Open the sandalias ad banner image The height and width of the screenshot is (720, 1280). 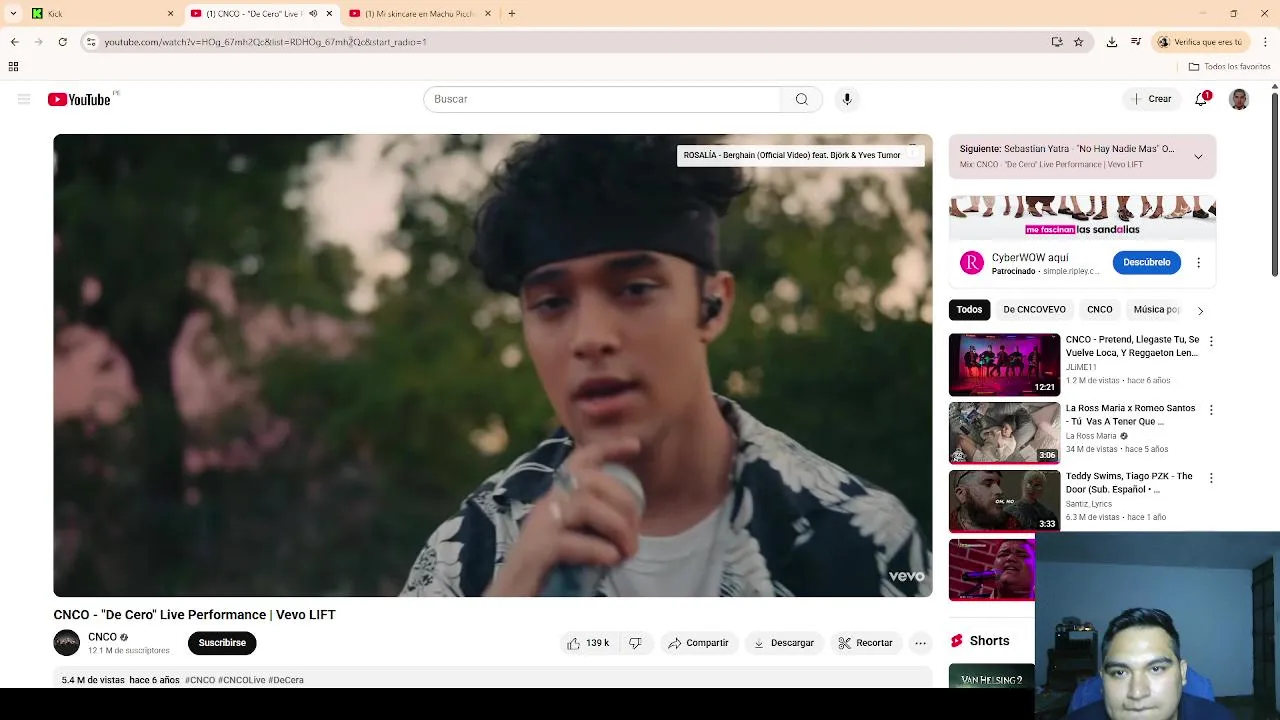pyautogui.click(x=1082, y=218)
